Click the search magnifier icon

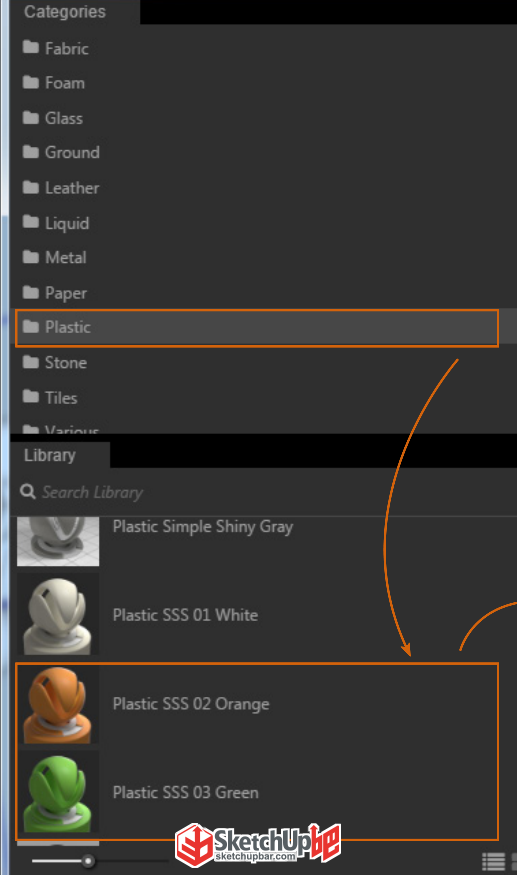point(27,492)
